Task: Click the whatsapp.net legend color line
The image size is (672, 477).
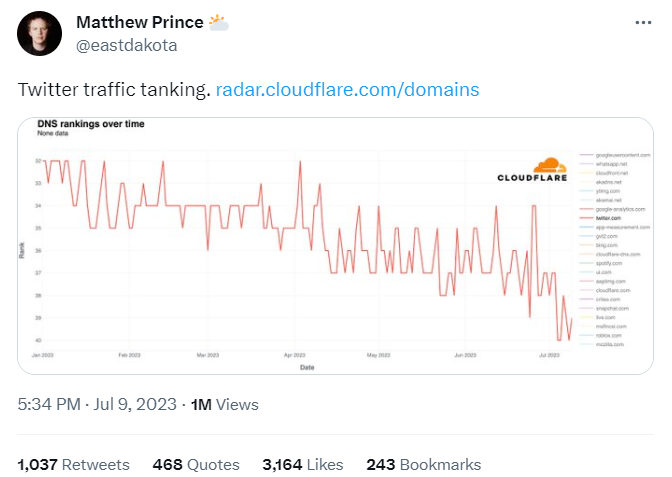Action: [586, 164]
